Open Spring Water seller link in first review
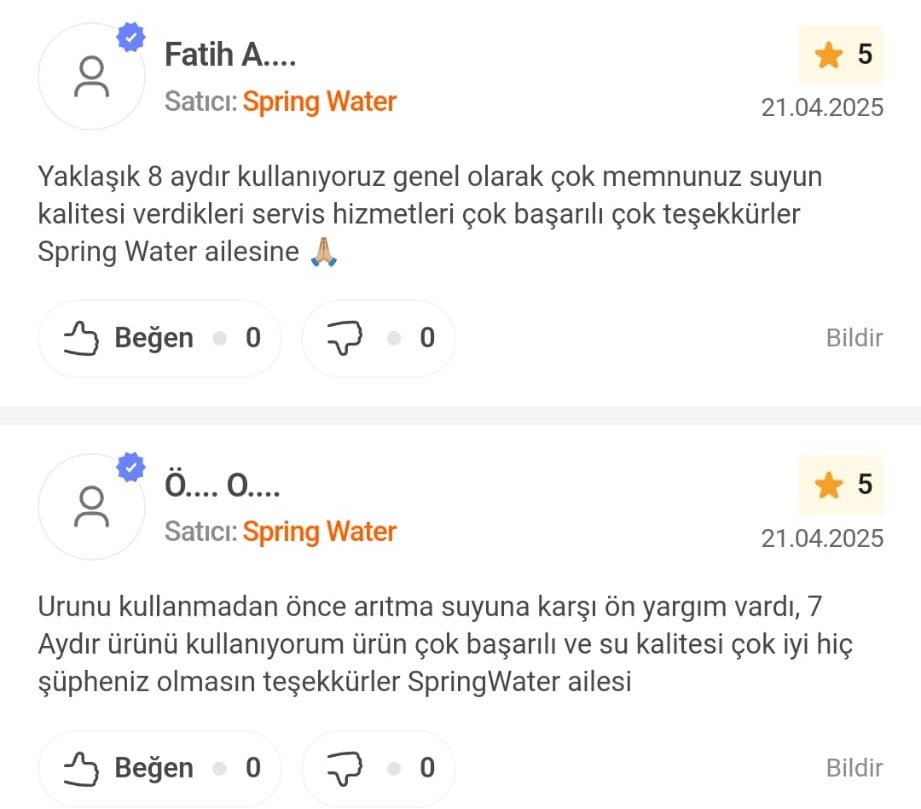921x809 pixels. [x=320, y=102]
